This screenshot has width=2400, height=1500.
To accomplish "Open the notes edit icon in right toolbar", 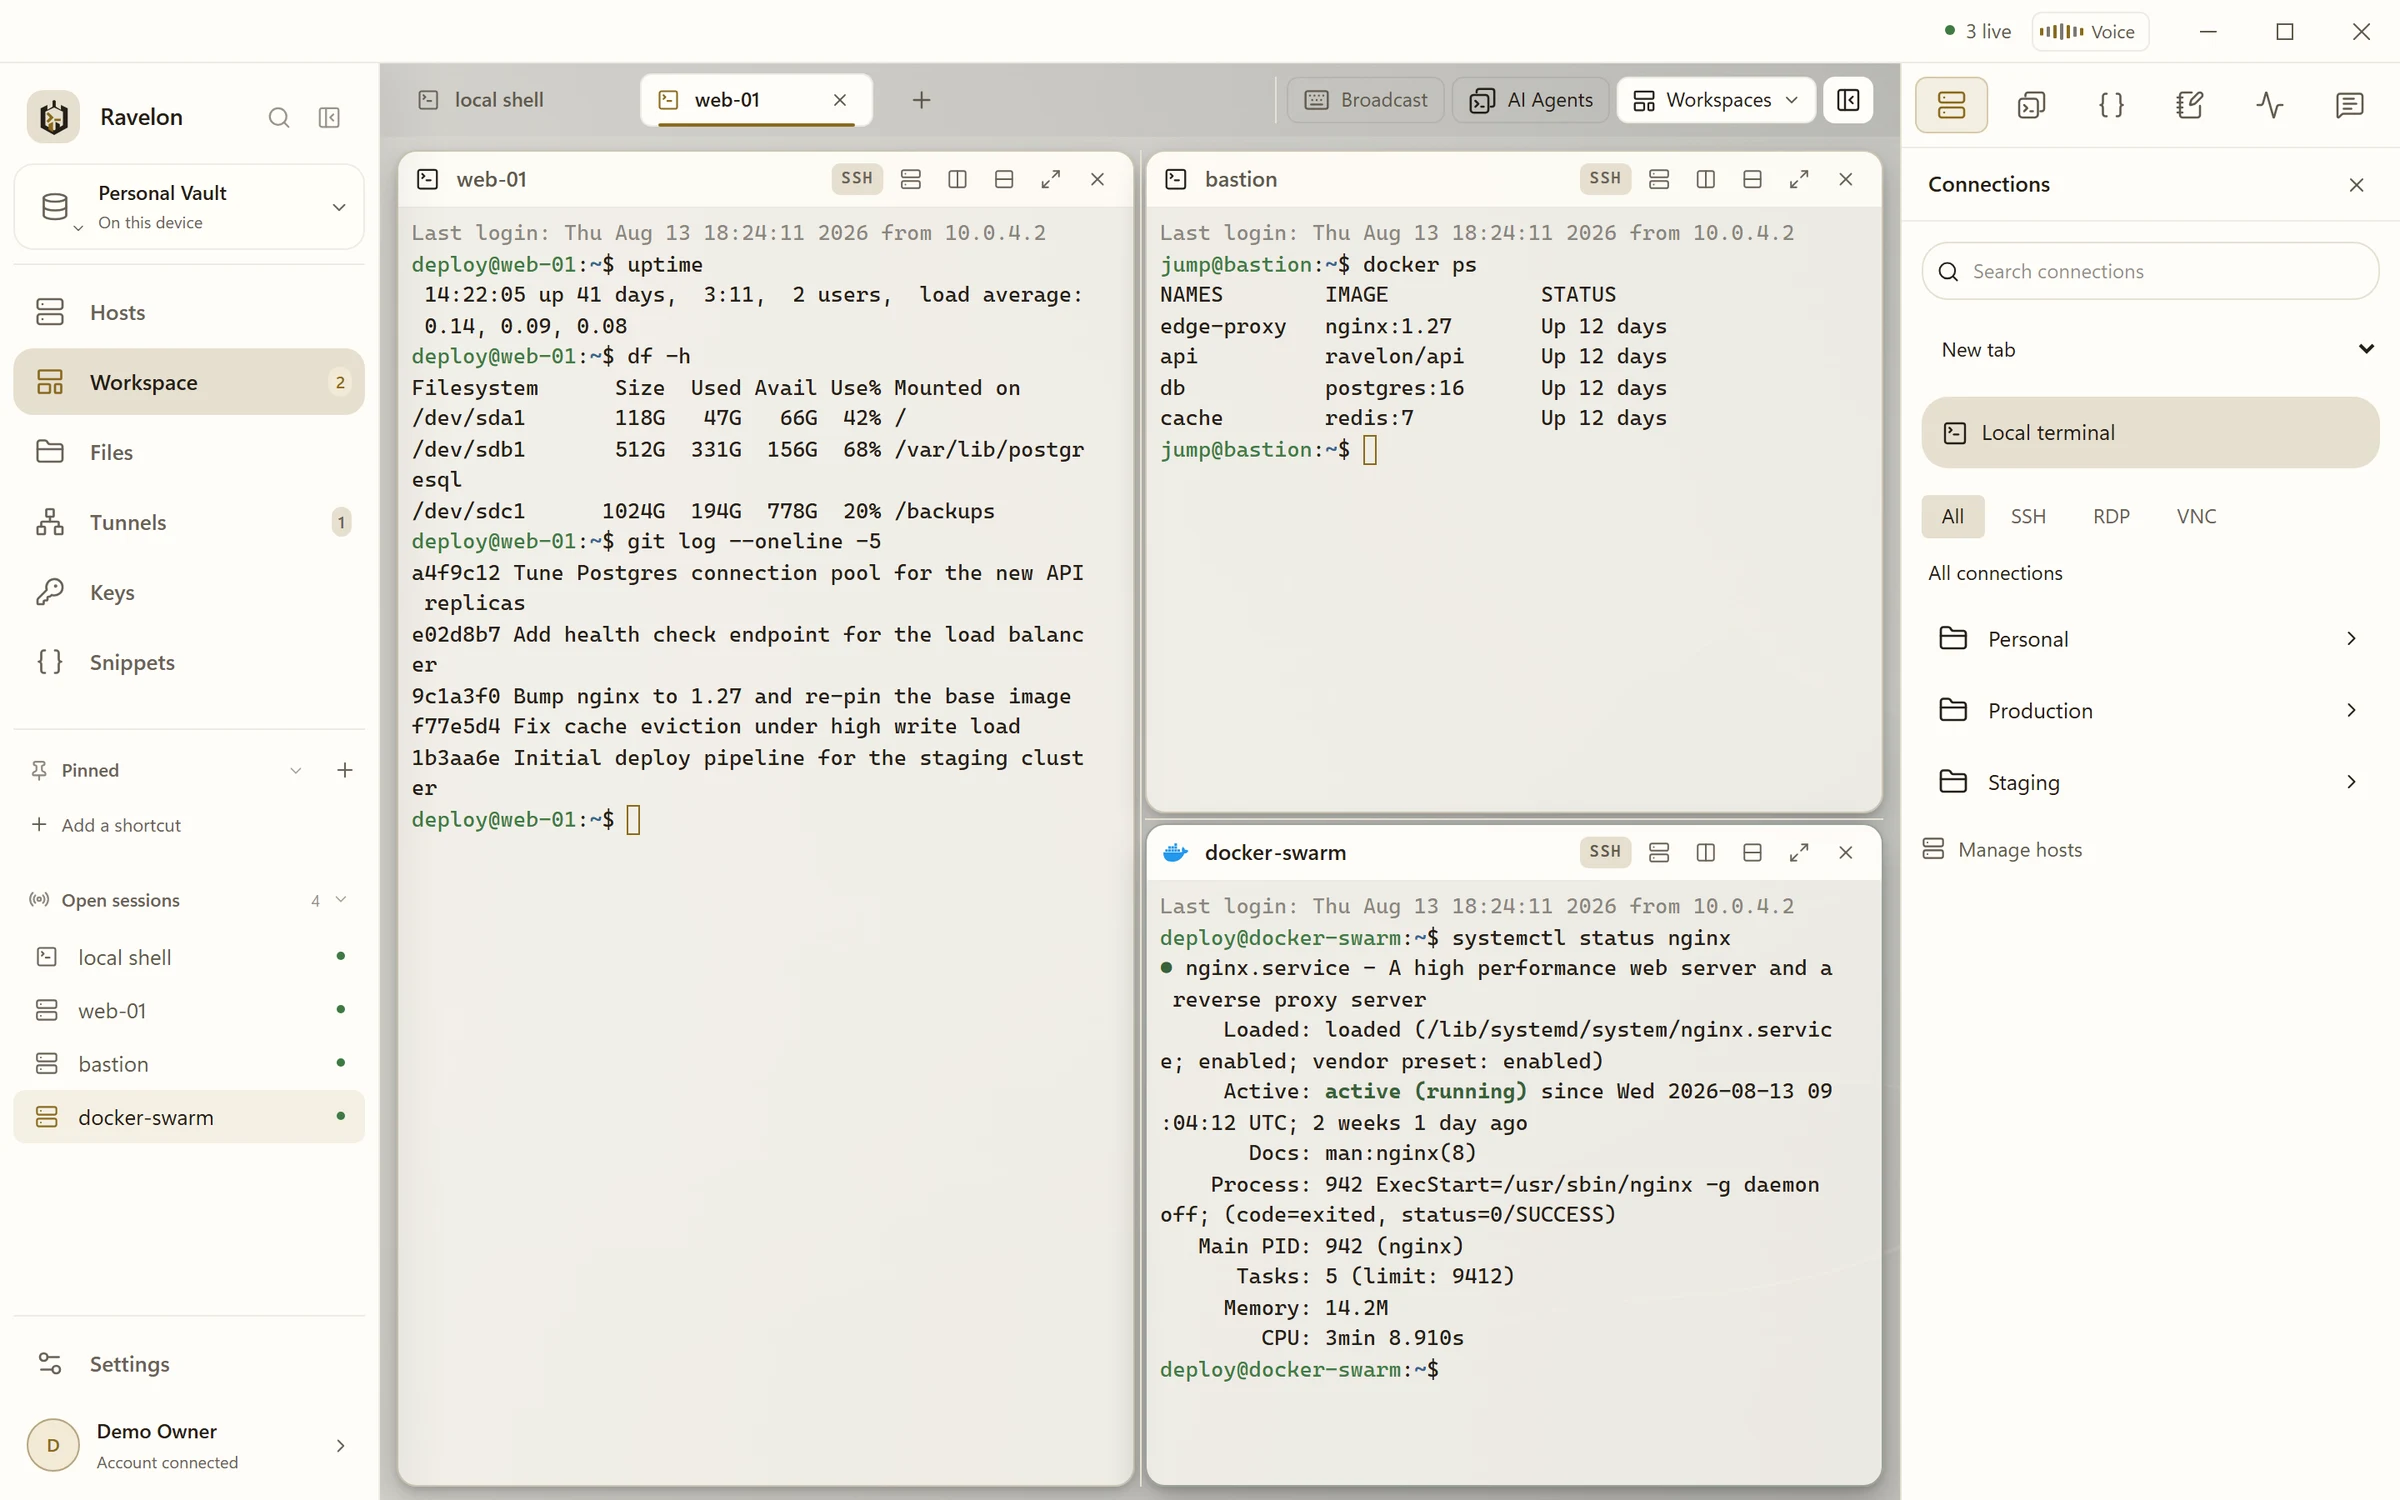I will [2190, 105].
